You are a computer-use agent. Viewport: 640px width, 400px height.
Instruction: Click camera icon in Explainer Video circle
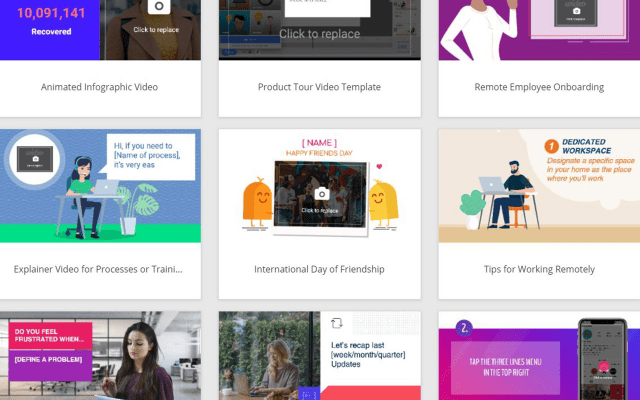(x=36, y=158)
